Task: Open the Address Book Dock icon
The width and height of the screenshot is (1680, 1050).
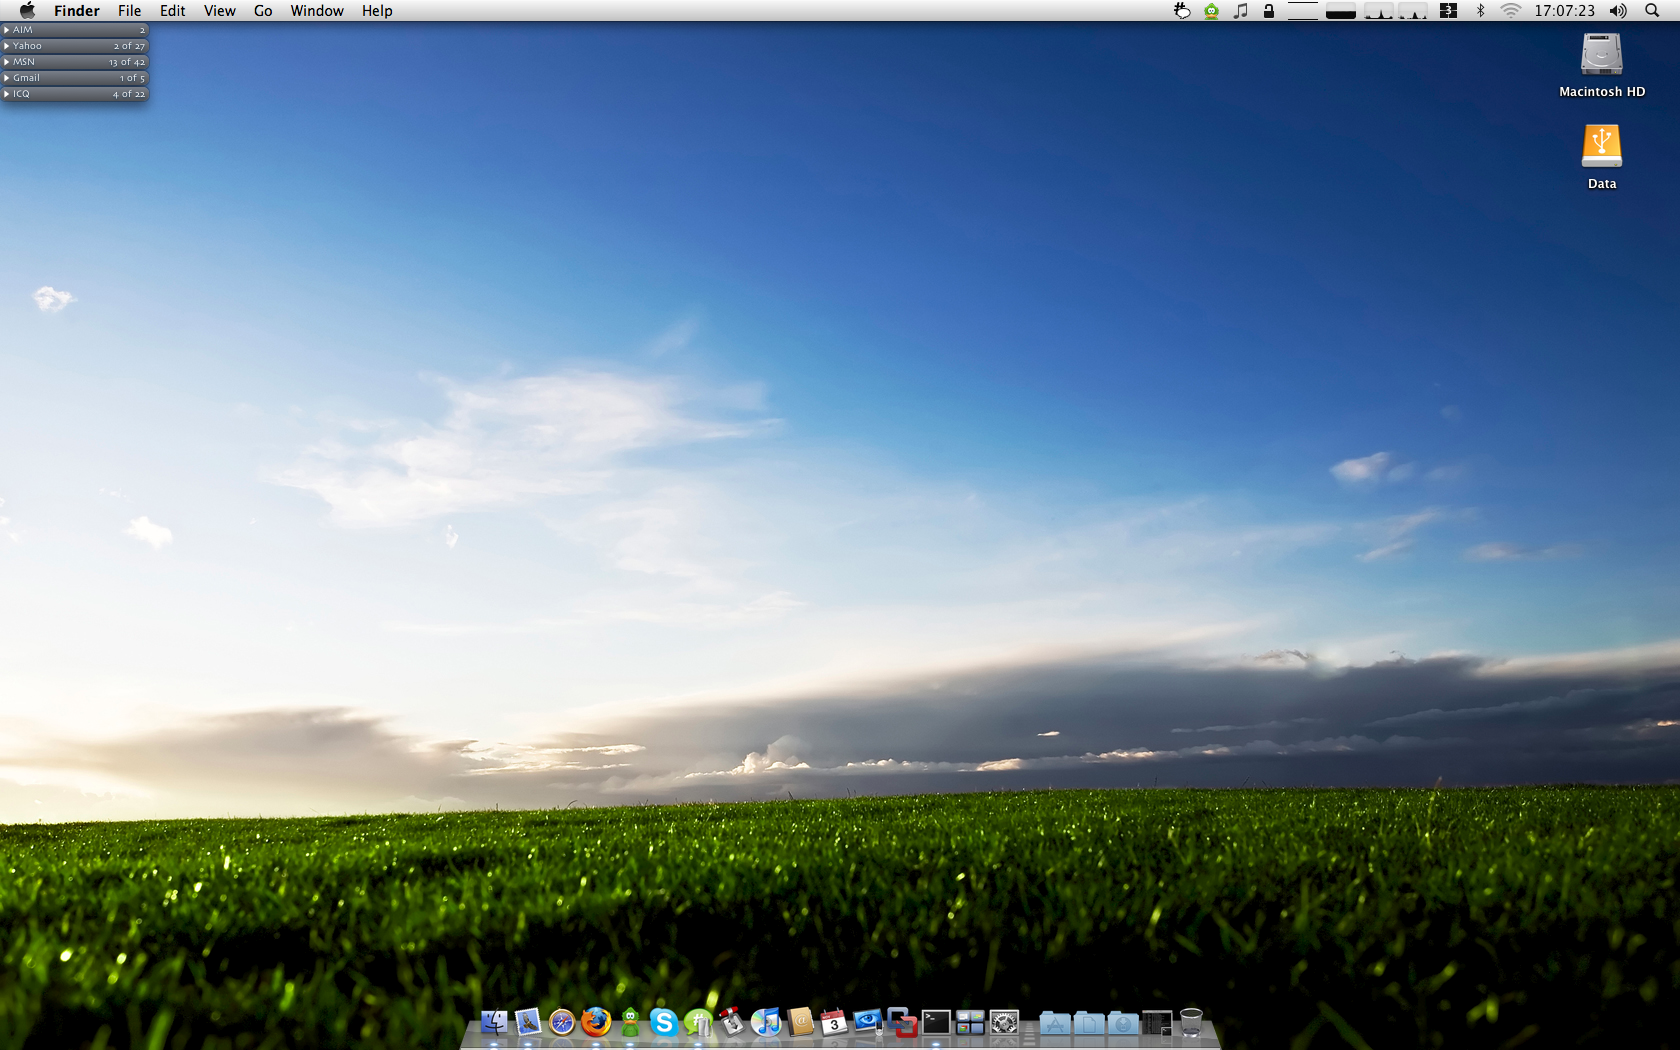Action: [x=800, y=1022]
